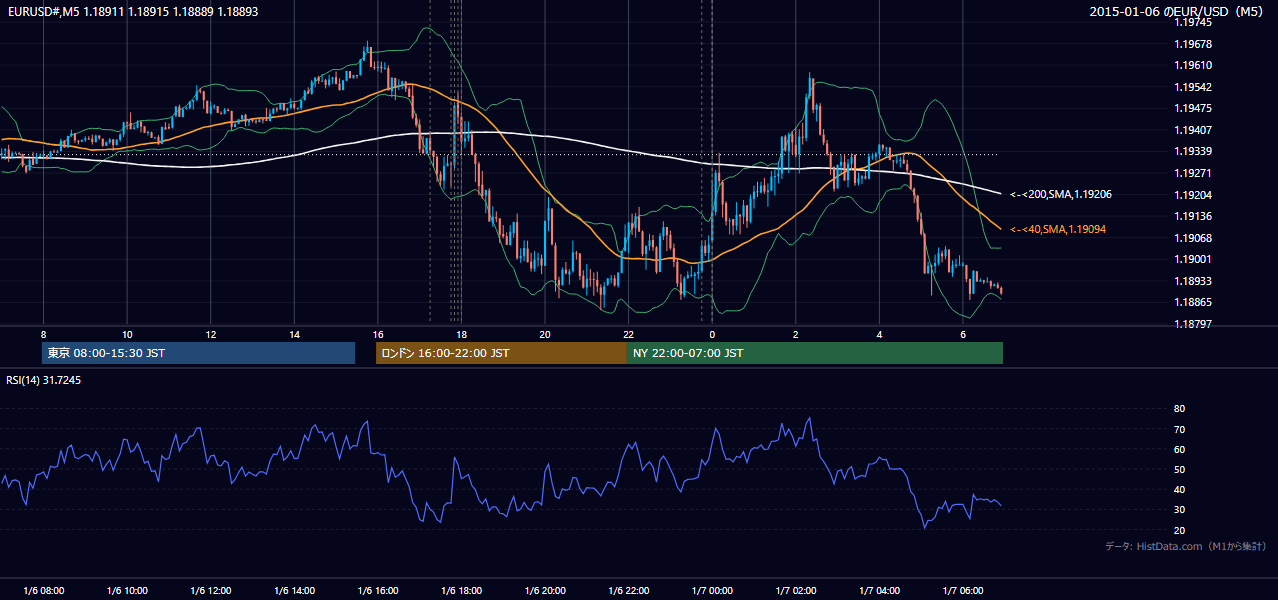Click price axis value 1.19542
The width and height of the screenshot is (1278, 600).
tap(1194, 87)
